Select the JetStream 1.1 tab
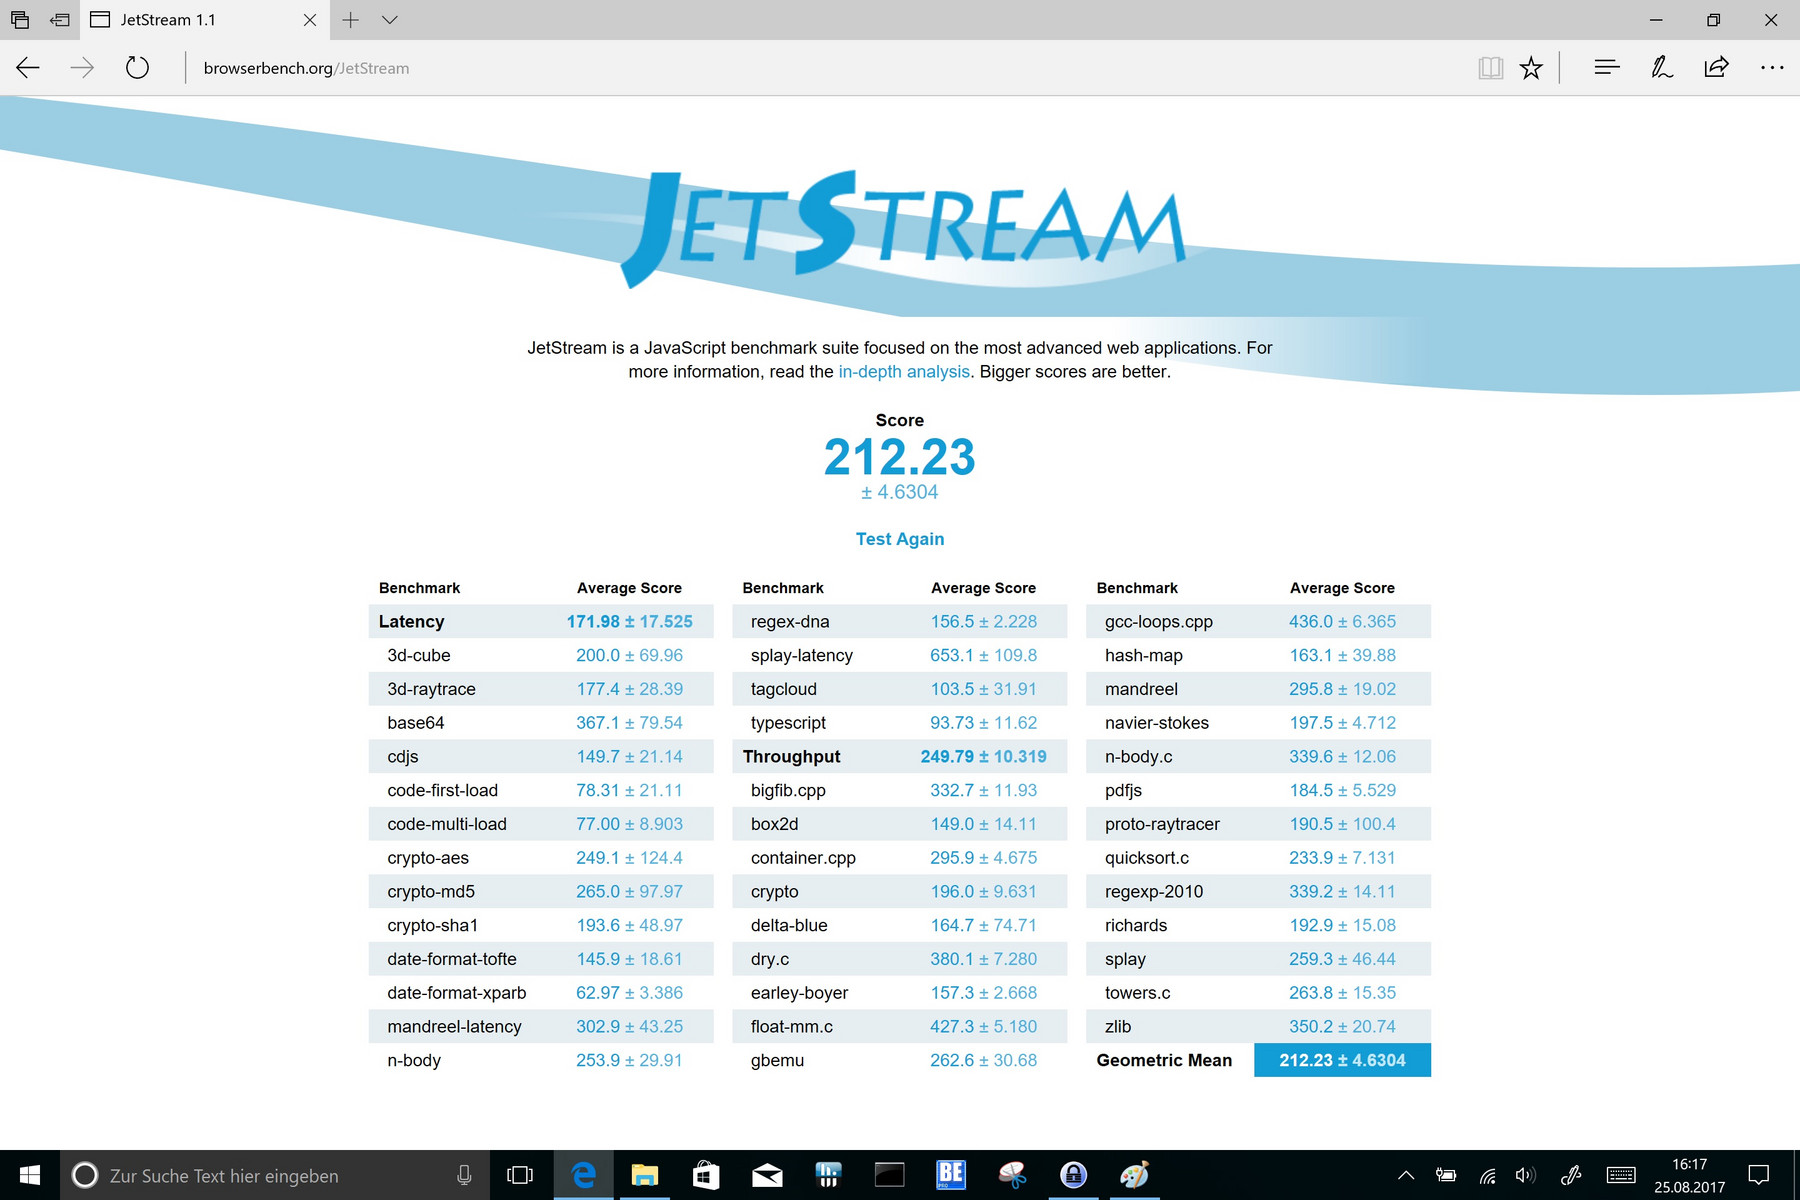1800x1200 pixels. click(205, 20)
